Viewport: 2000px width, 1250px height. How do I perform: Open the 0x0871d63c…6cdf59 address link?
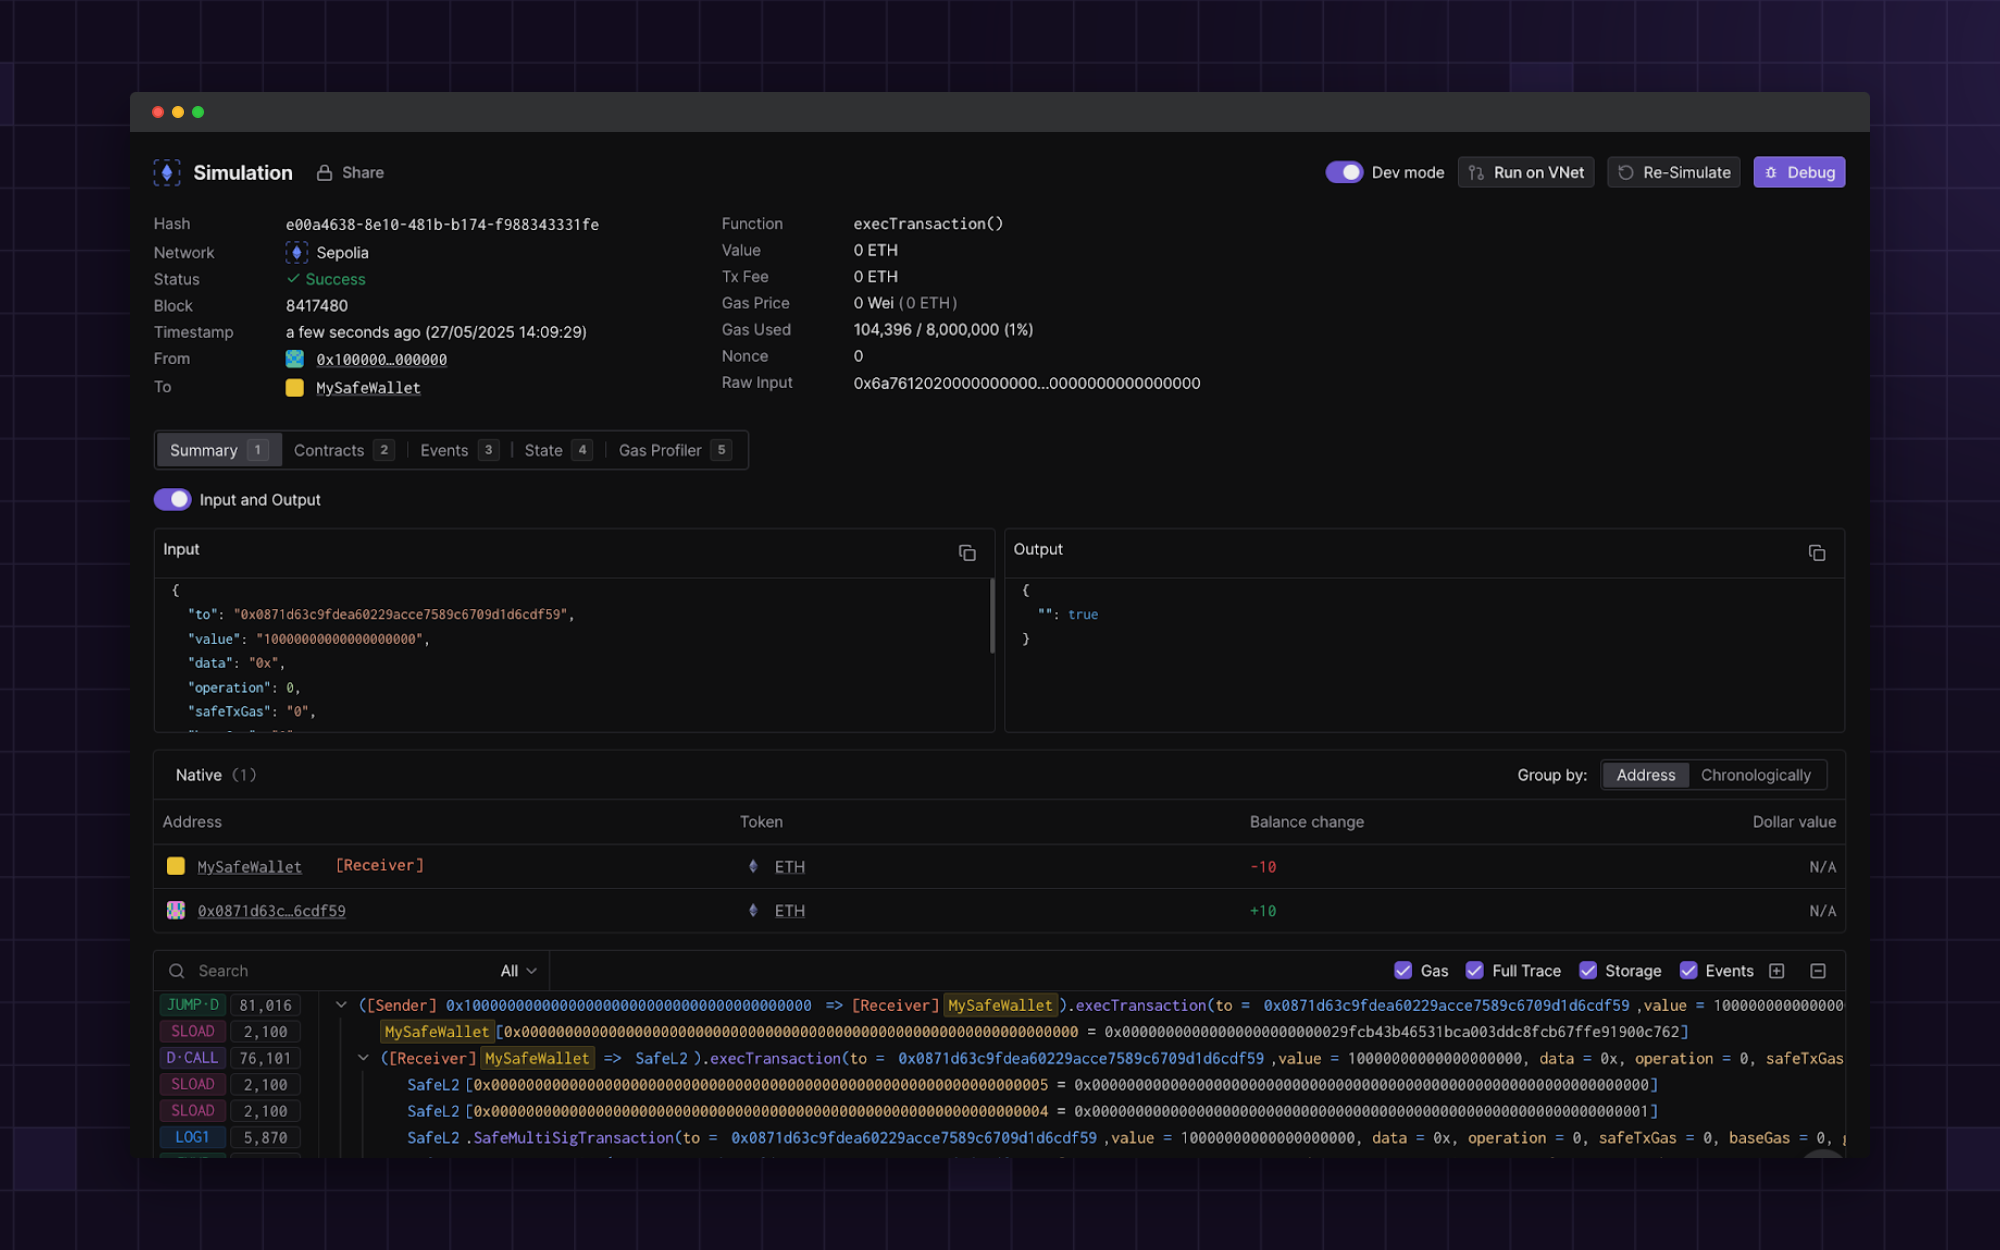click(271, 911)
